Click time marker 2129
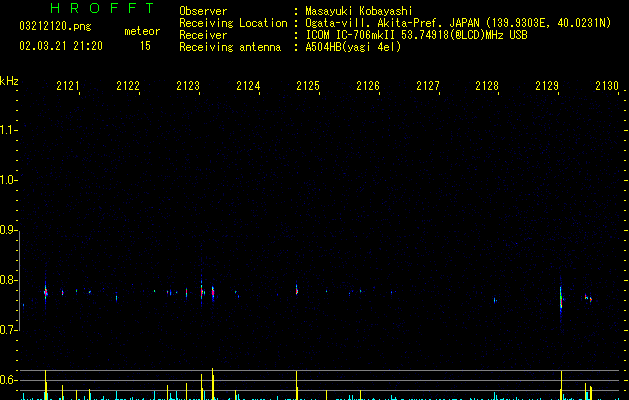The height and width of the screenshot is (400, 629). (x=547, y=86)
